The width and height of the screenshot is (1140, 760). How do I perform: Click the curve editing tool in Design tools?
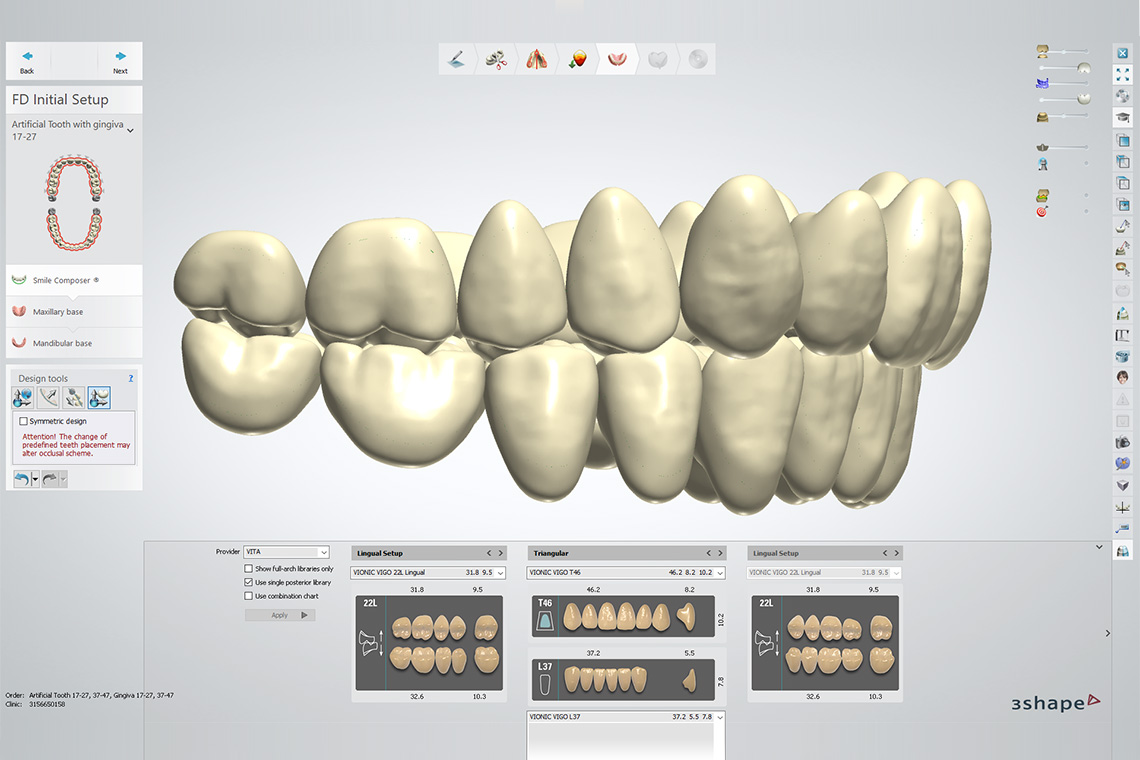coord(47,397)
